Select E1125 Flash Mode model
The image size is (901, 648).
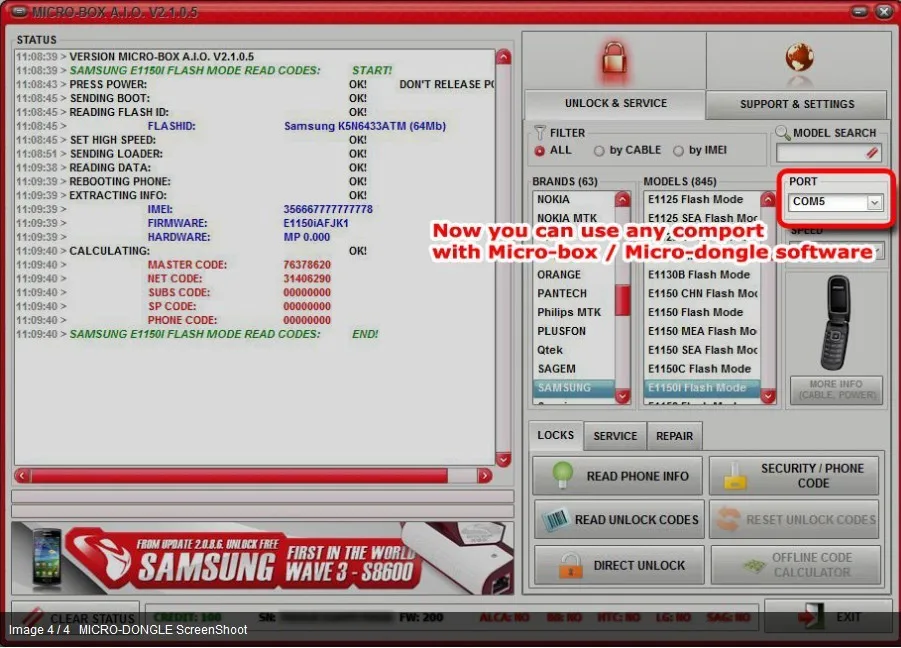click(x=702, y=199)
